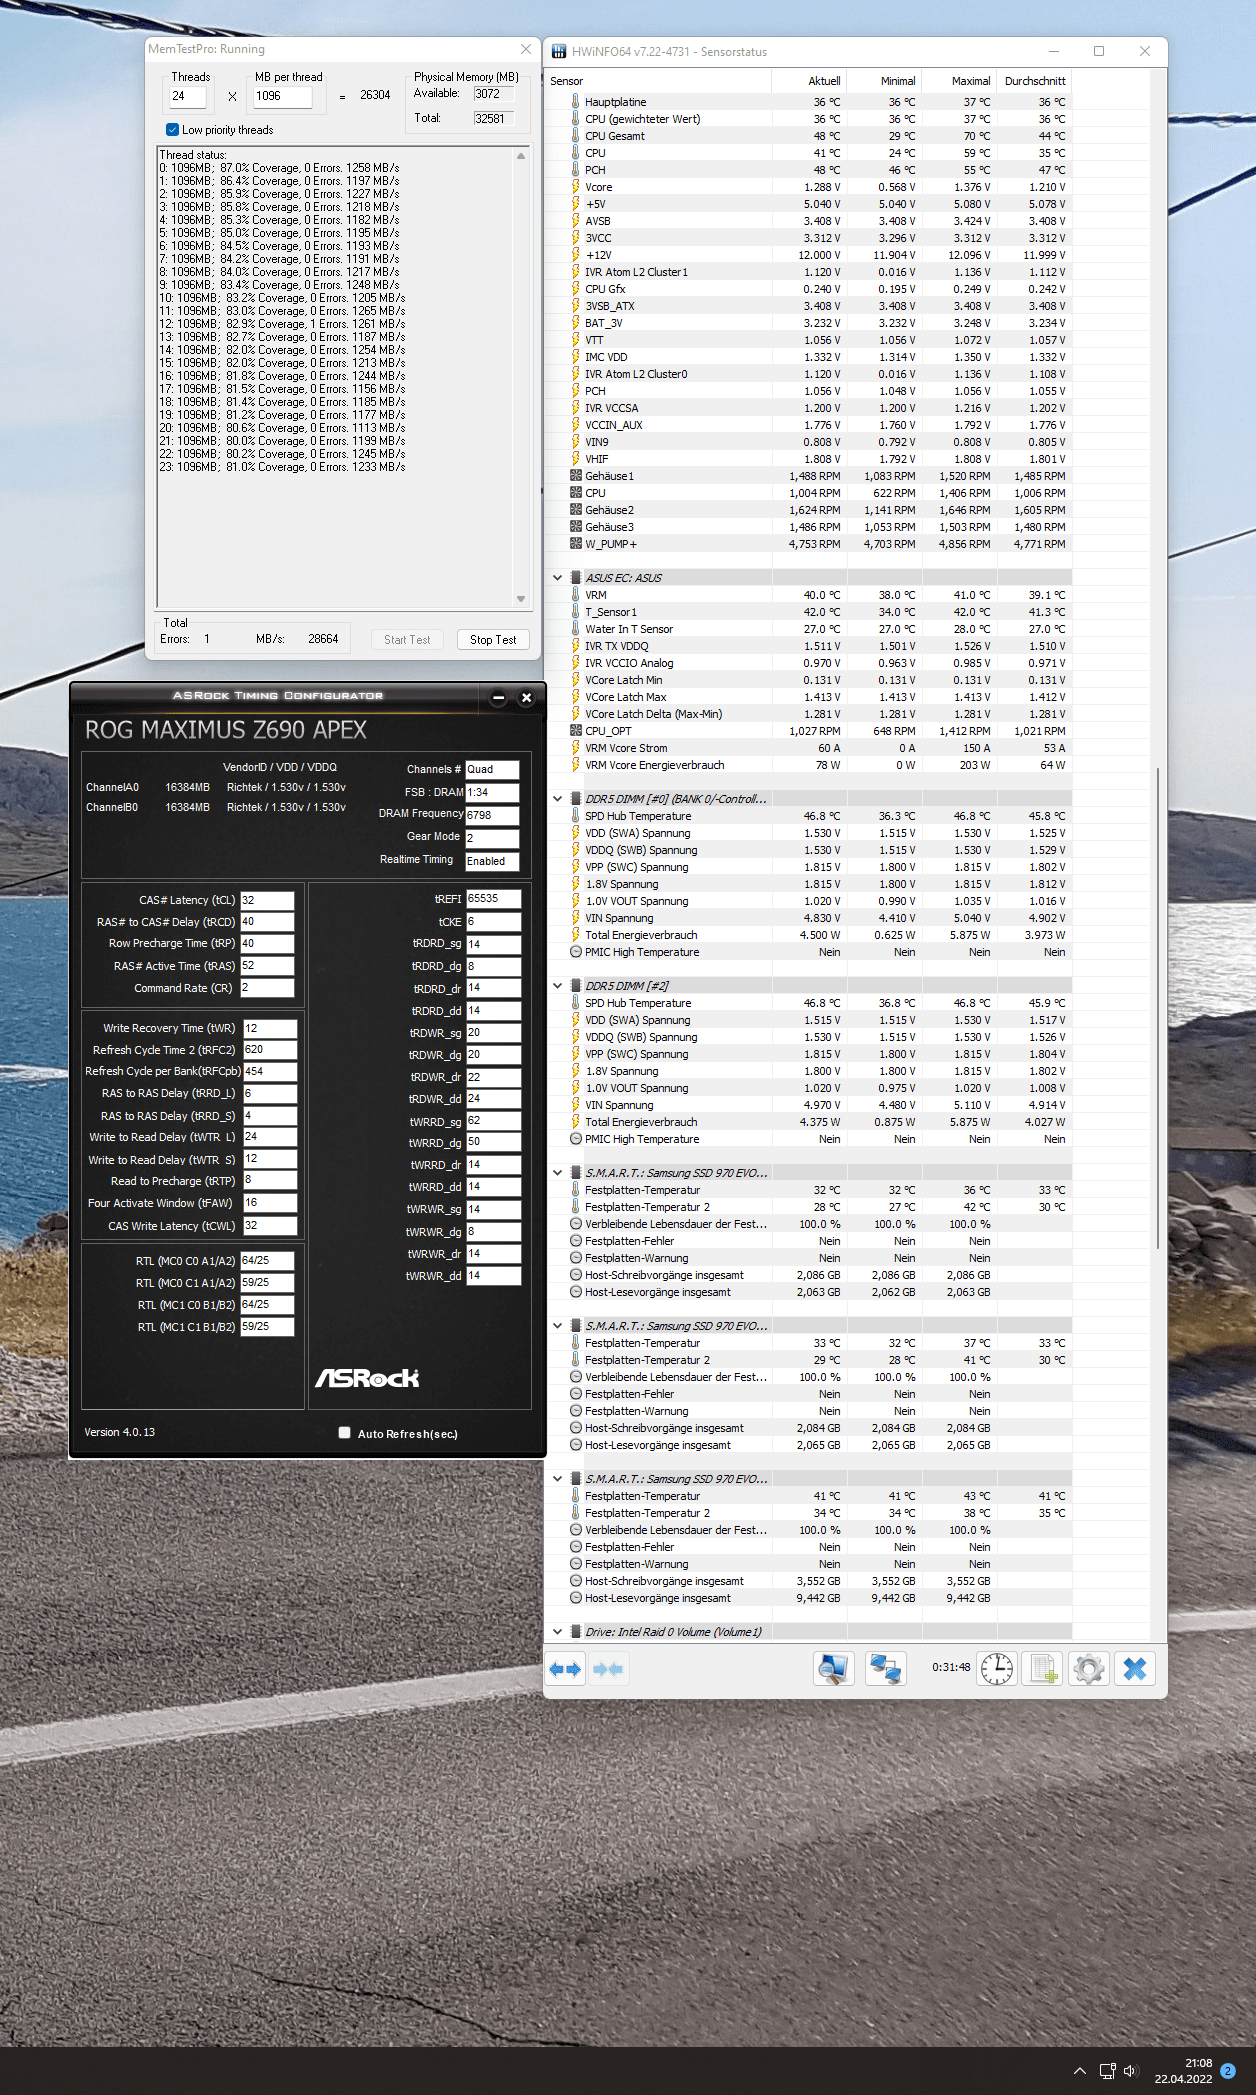Viewport: 1256px width, 2095px height.
Task: Click the Threads input field
Action: (x=187, y=97)
